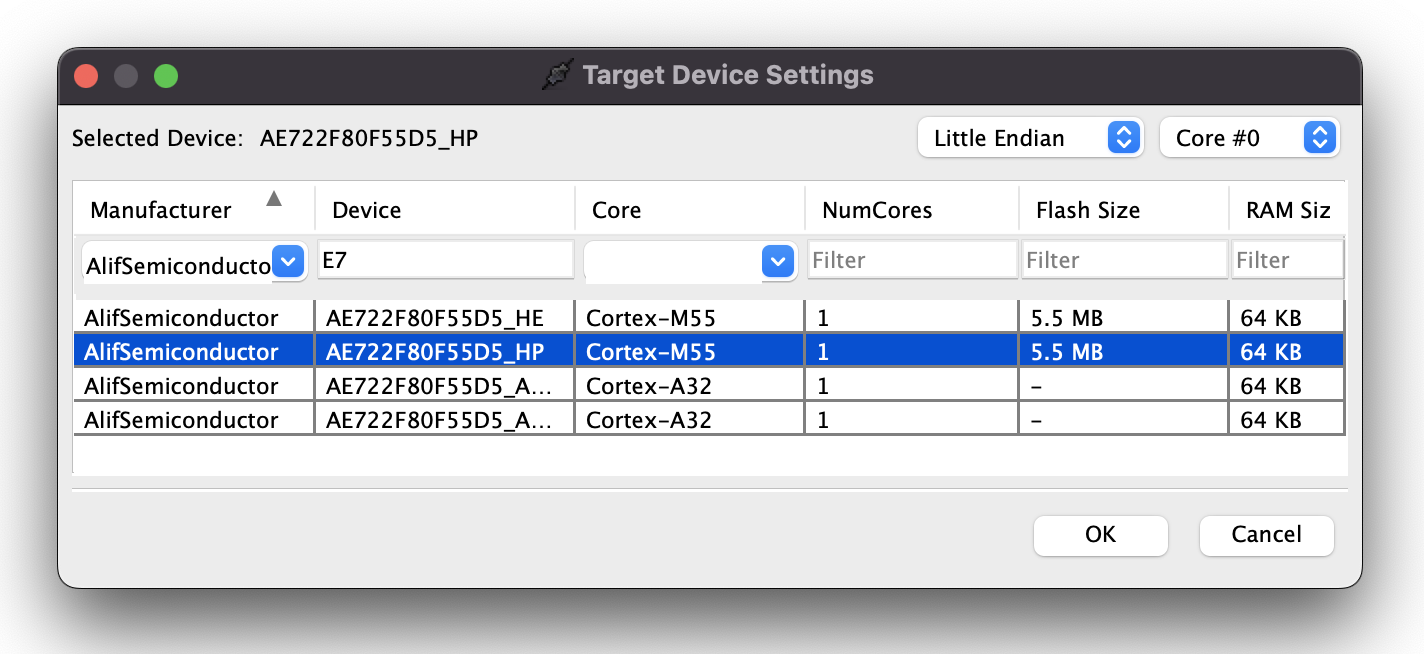Click the green zoom window button
Image resolution: width=1424 pixels, height=654 pixels.
click(166, 75)
